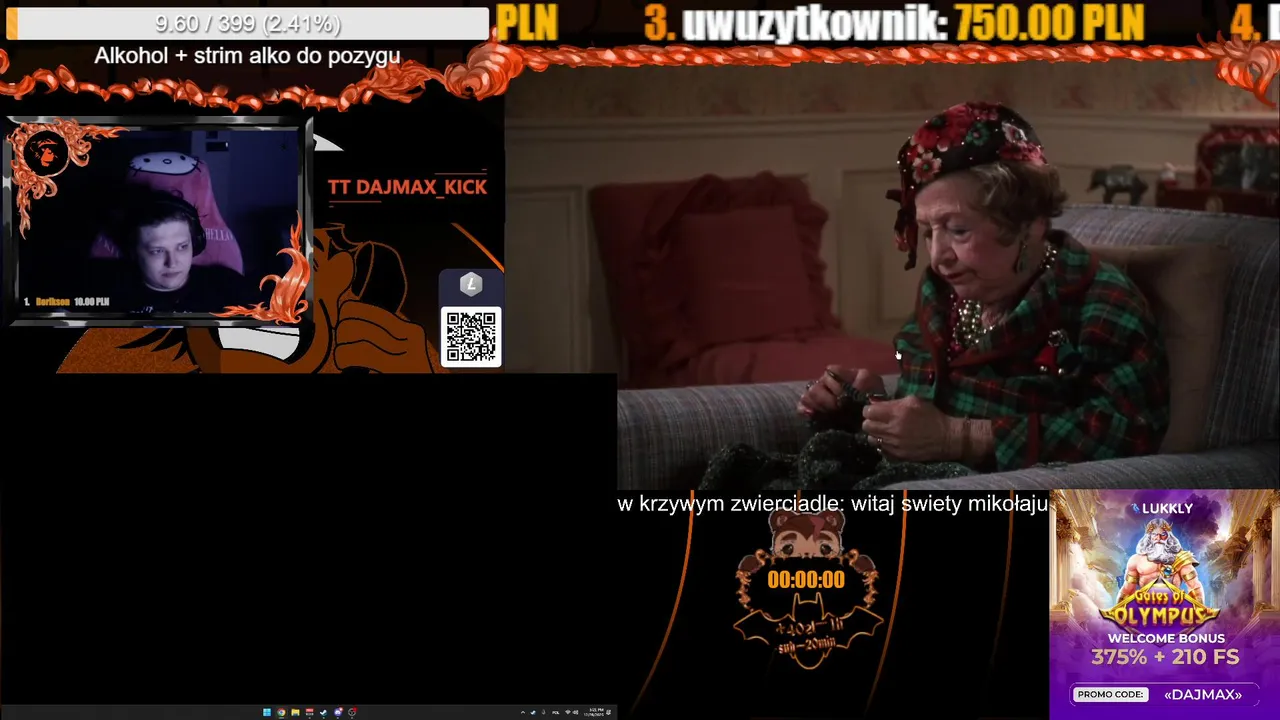Open the Steam icon in the system tray
The height and width of the screenshot is (720, 1280).
tap(533, 712)
